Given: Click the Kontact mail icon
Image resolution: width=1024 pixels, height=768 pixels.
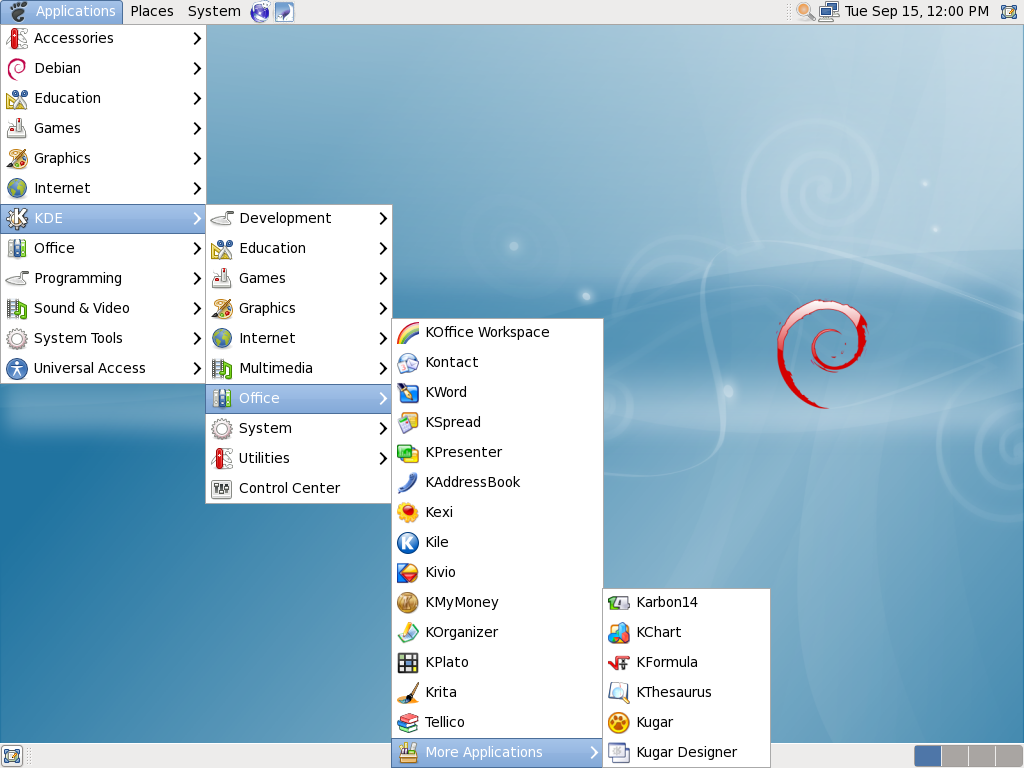Looking at the screenshot, I should tap(408, 362).
